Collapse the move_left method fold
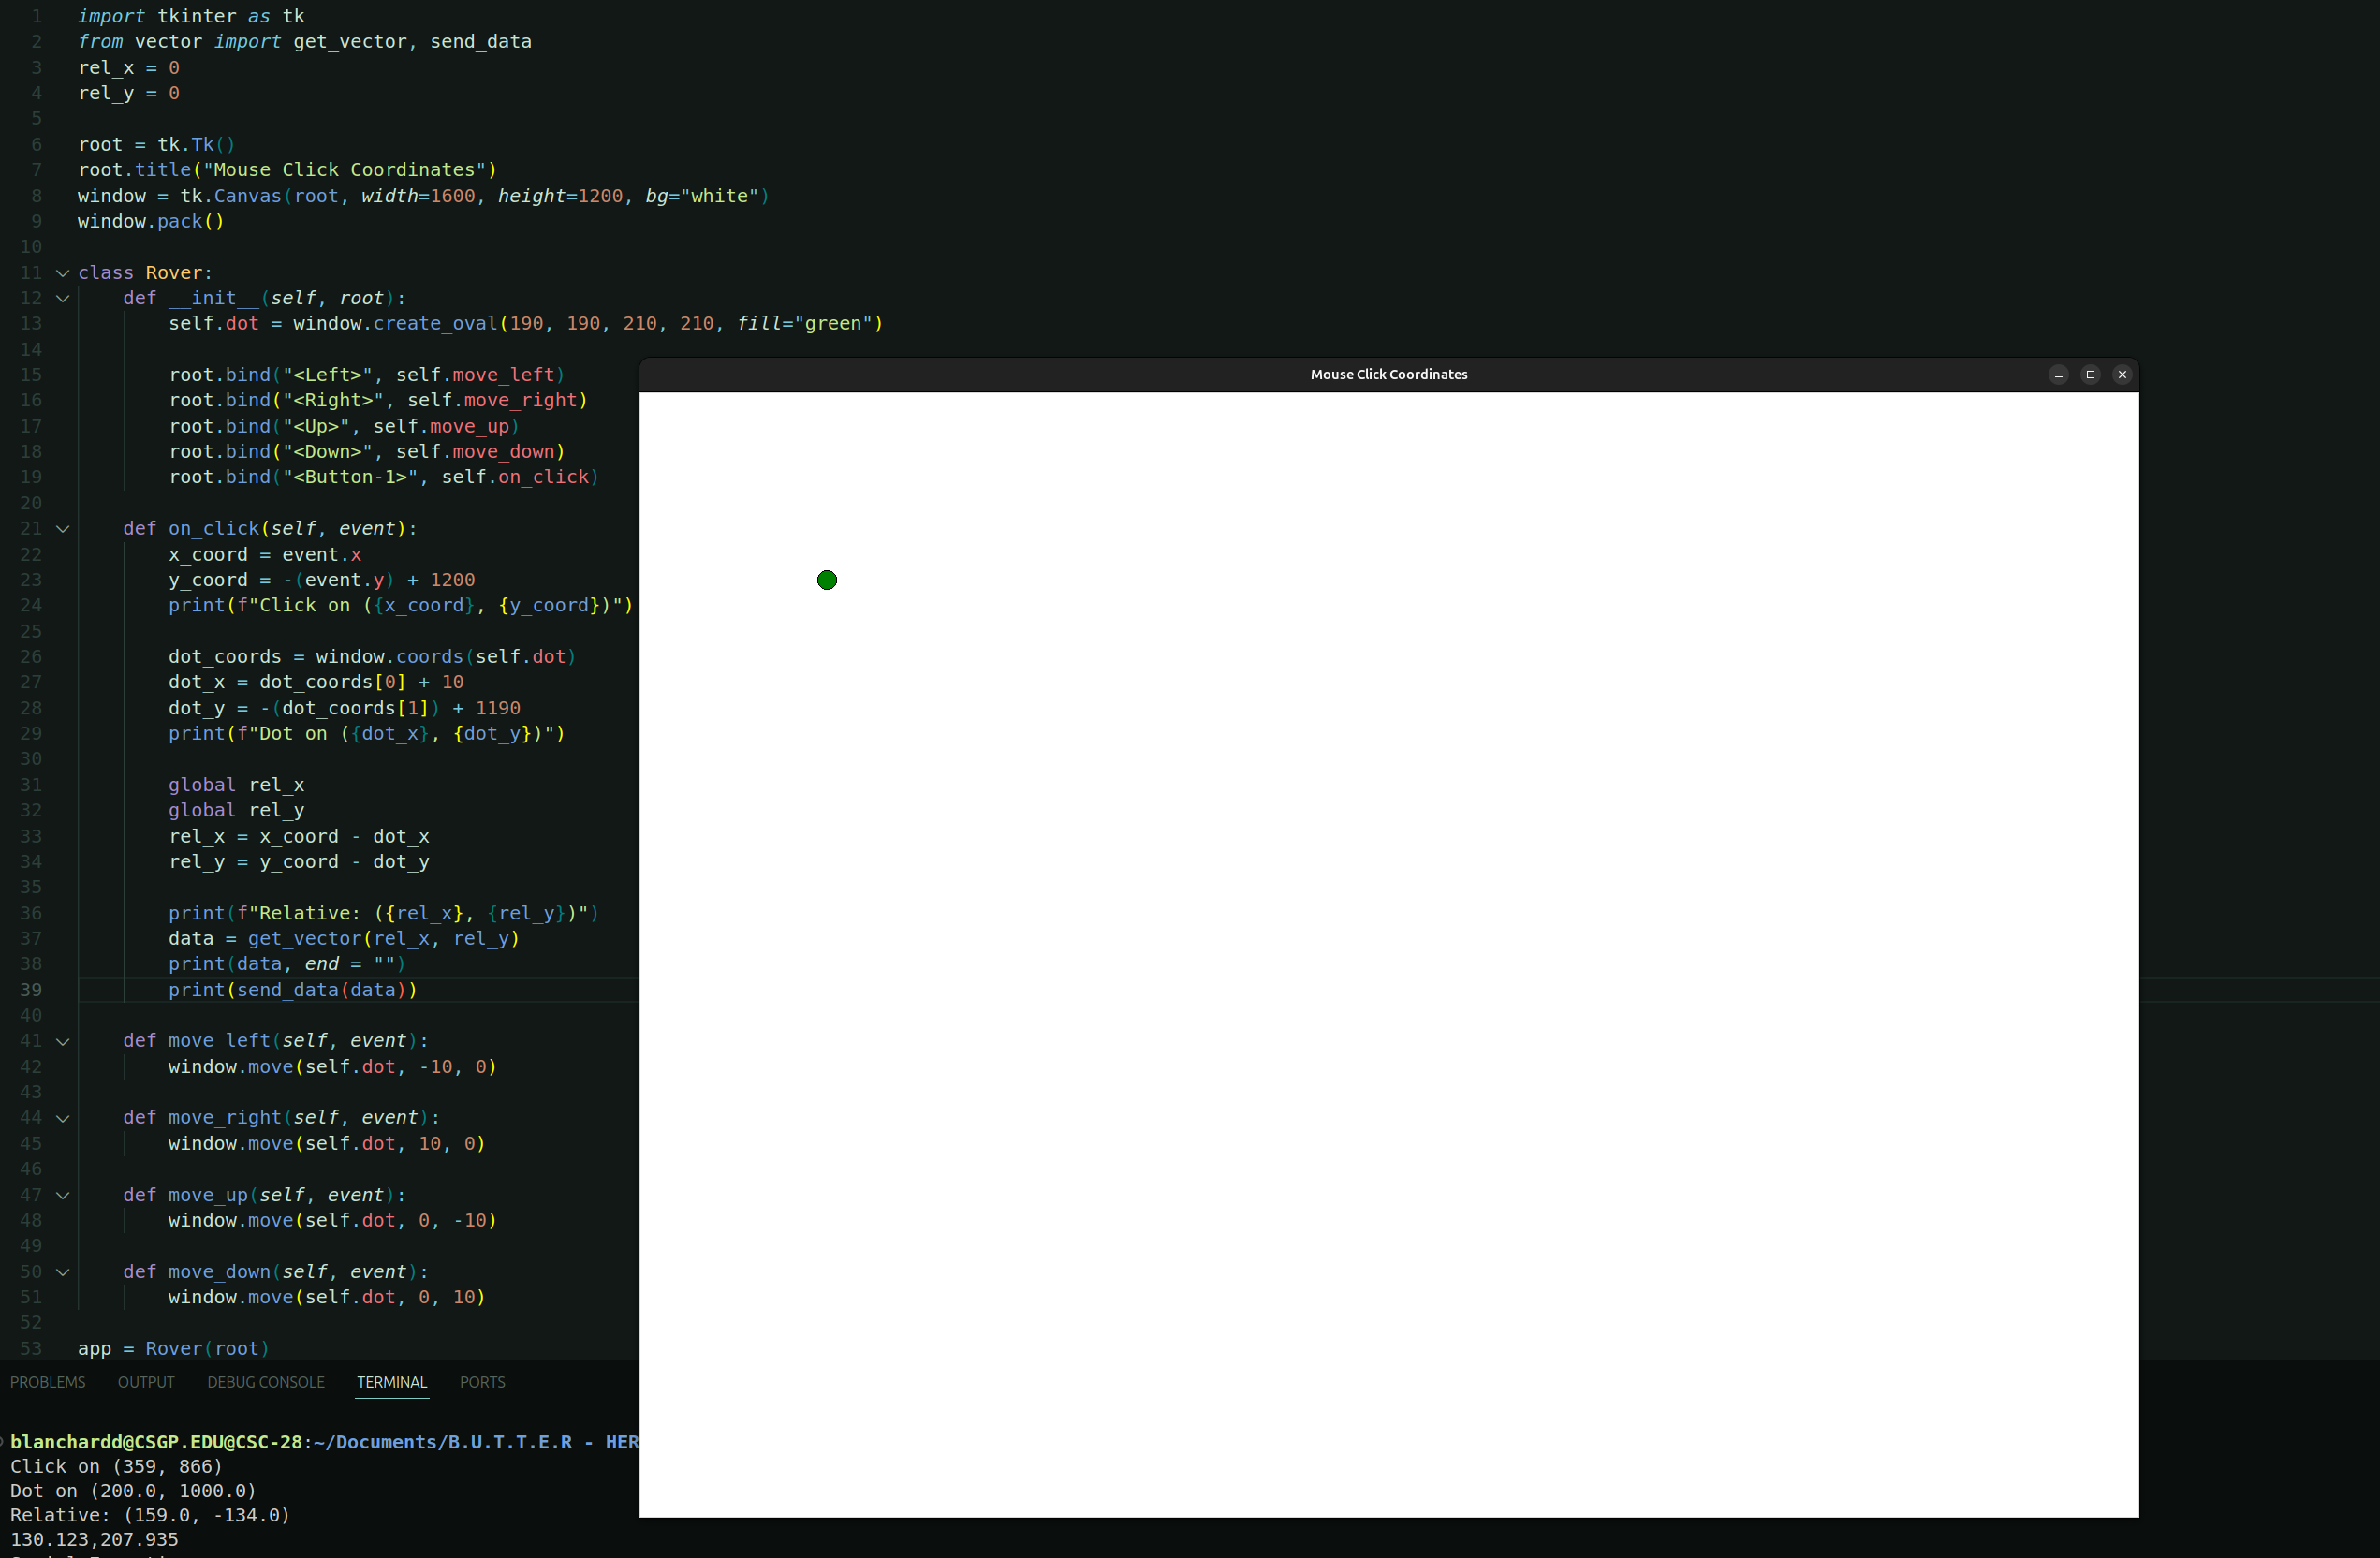This screenshot has width=2380, height=1558. click(61, 1041)
